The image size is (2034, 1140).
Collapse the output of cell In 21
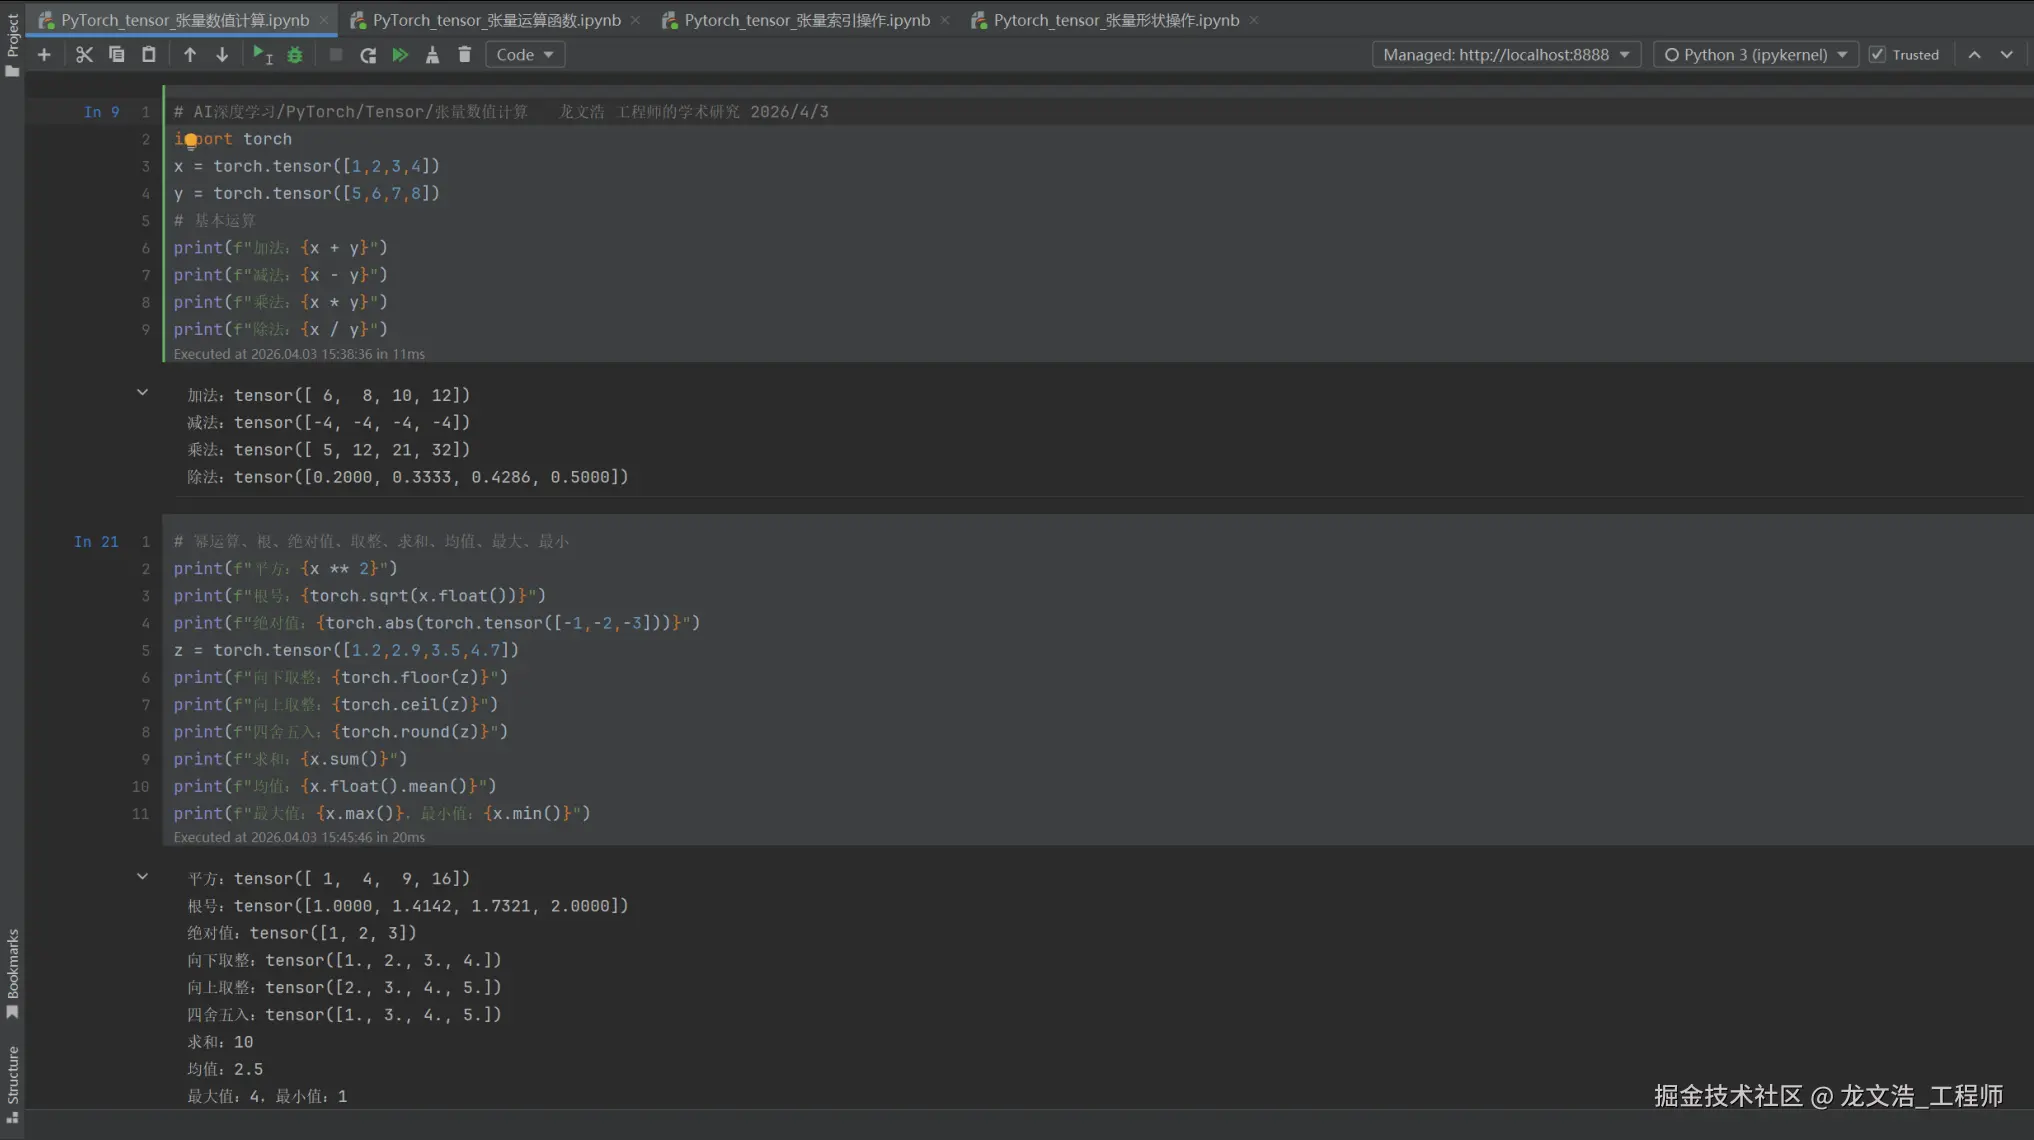click(x=142, y=877)
